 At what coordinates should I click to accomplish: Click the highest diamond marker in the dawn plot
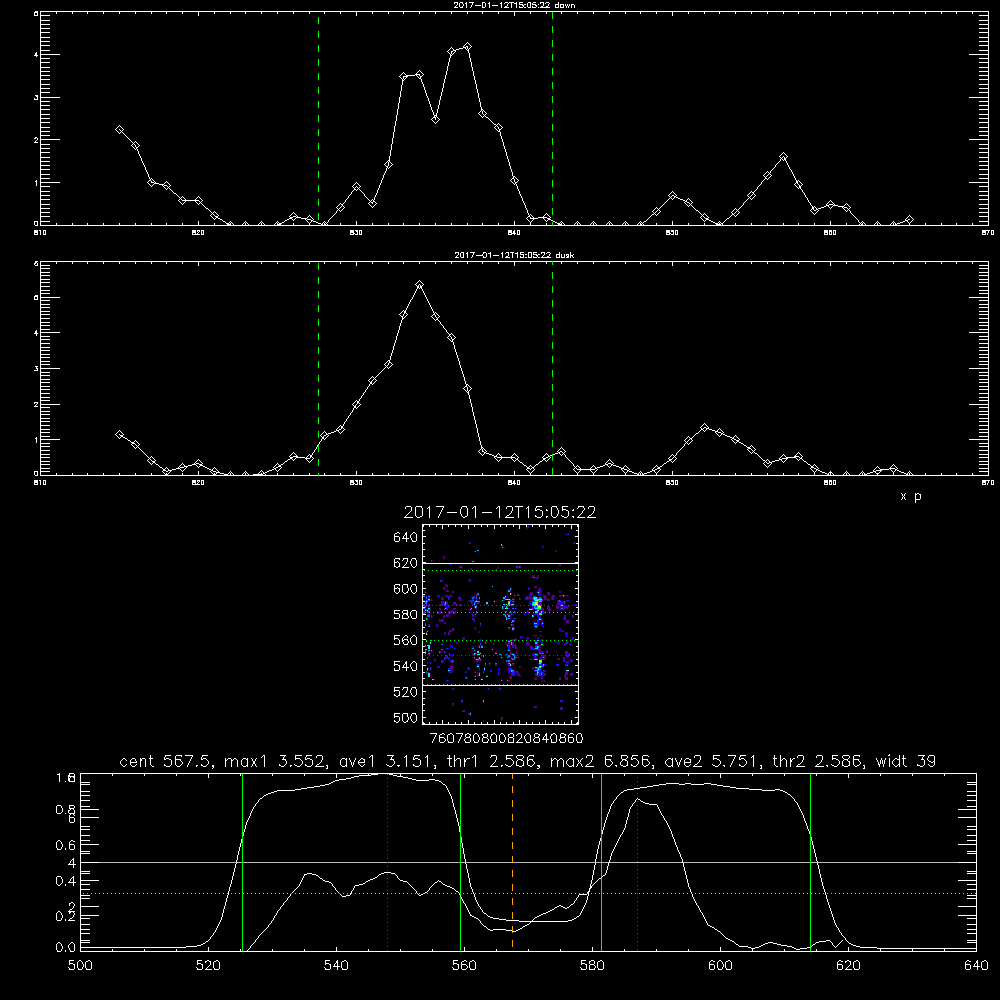tap(467, 47)
